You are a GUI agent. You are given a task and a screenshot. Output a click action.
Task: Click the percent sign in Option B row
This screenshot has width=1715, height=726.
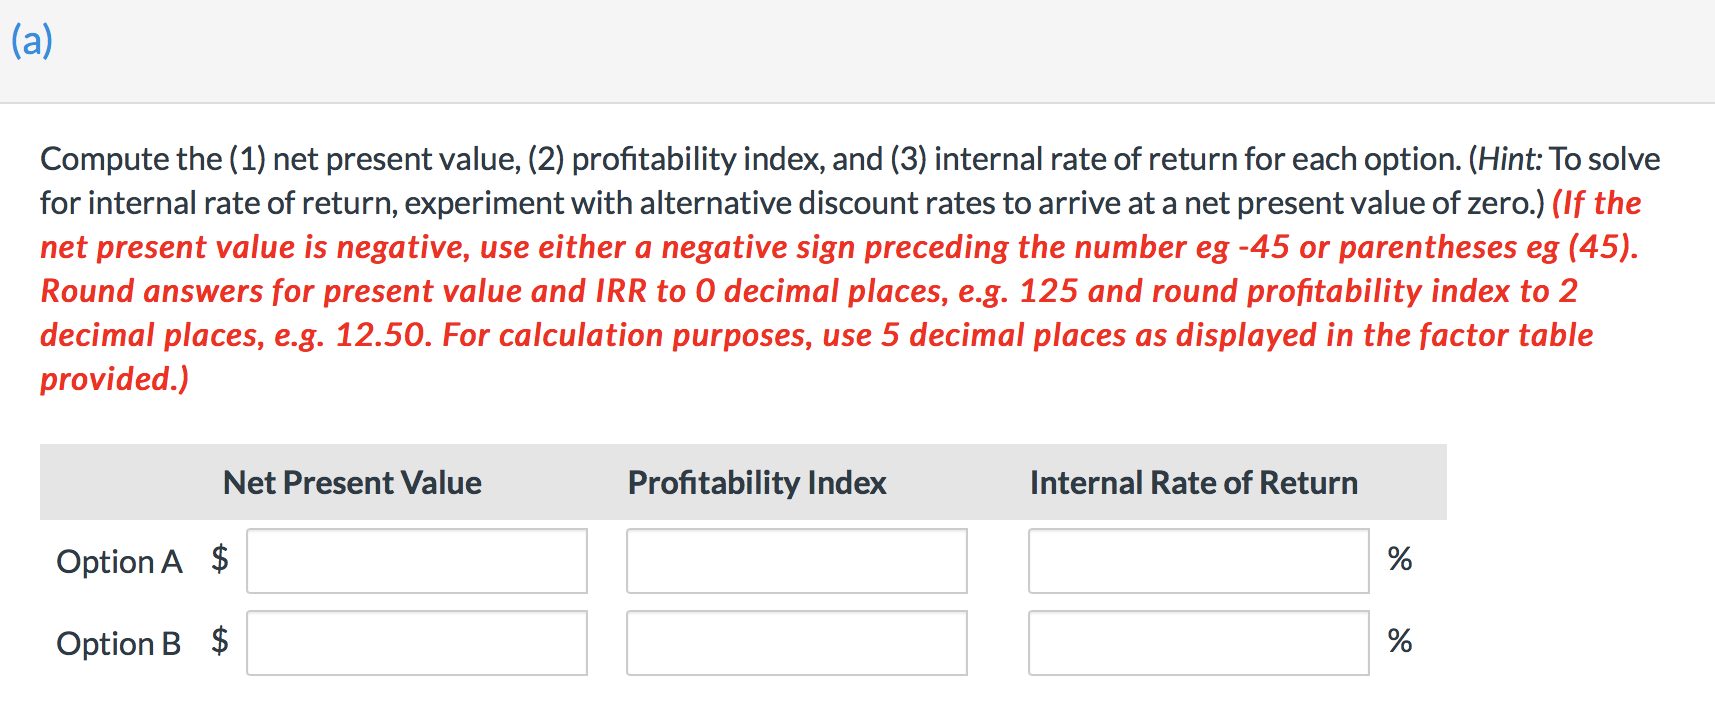coord(1400,641)
